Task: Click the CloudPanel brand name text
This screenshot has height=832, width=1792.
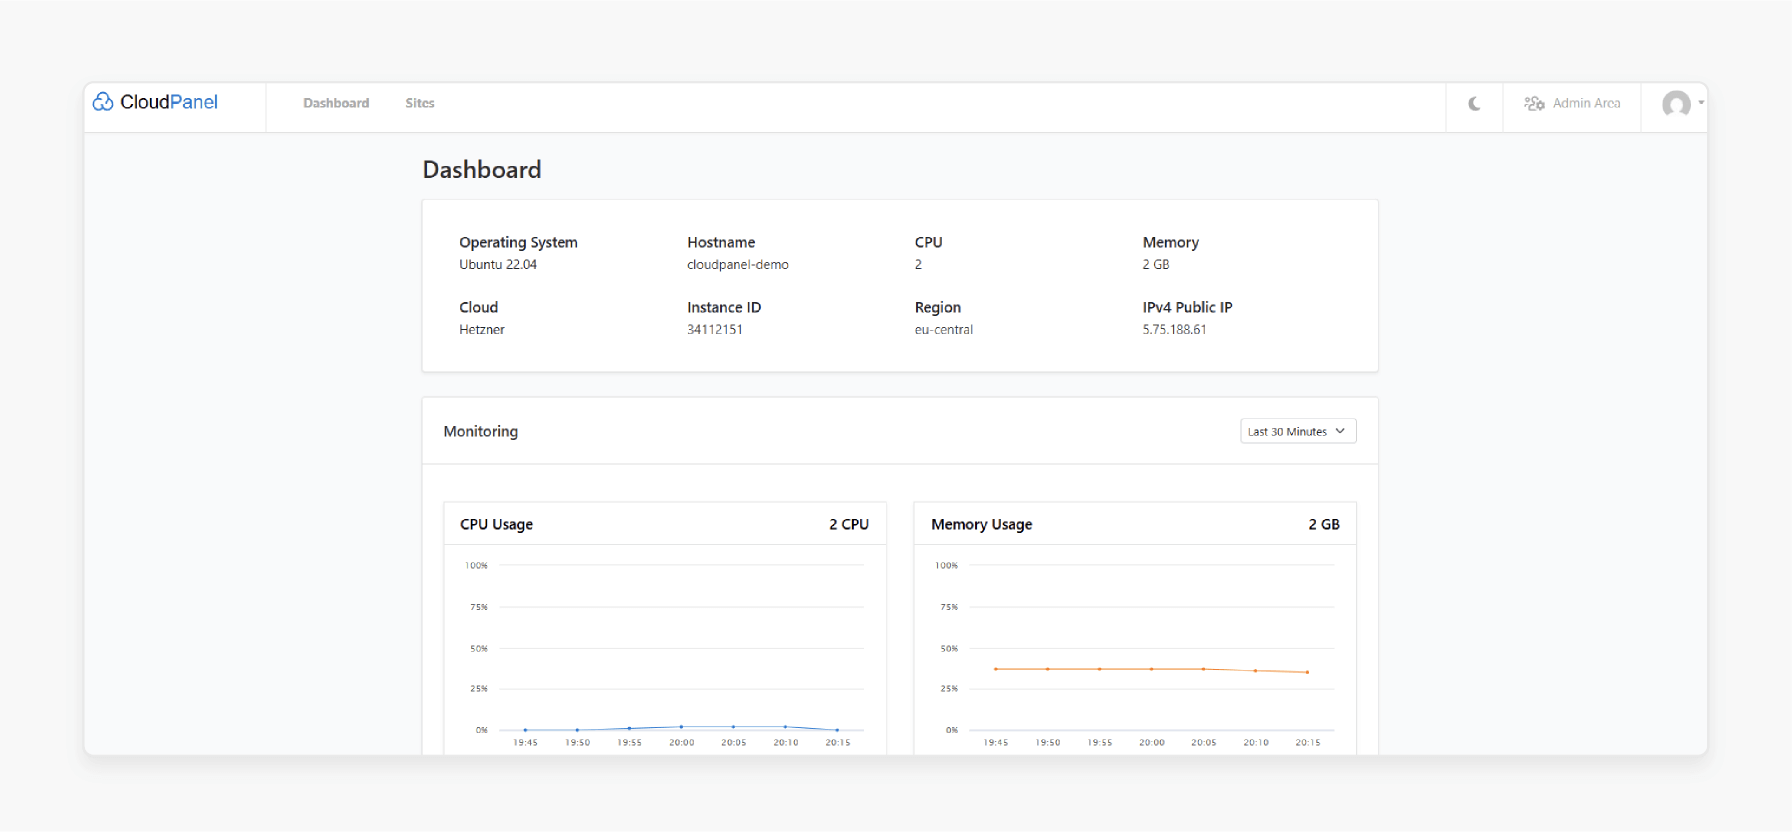Action: pyautogui.click(x=169, y=102)
